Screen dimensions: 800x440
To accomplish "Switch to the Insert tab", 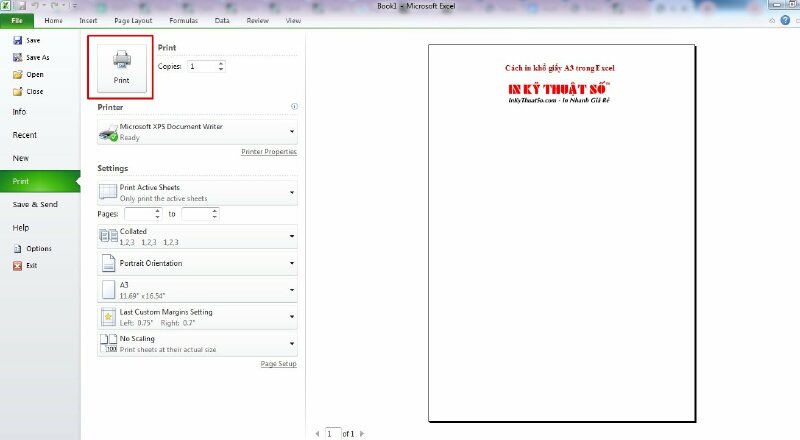I will (x=88, y=20).
